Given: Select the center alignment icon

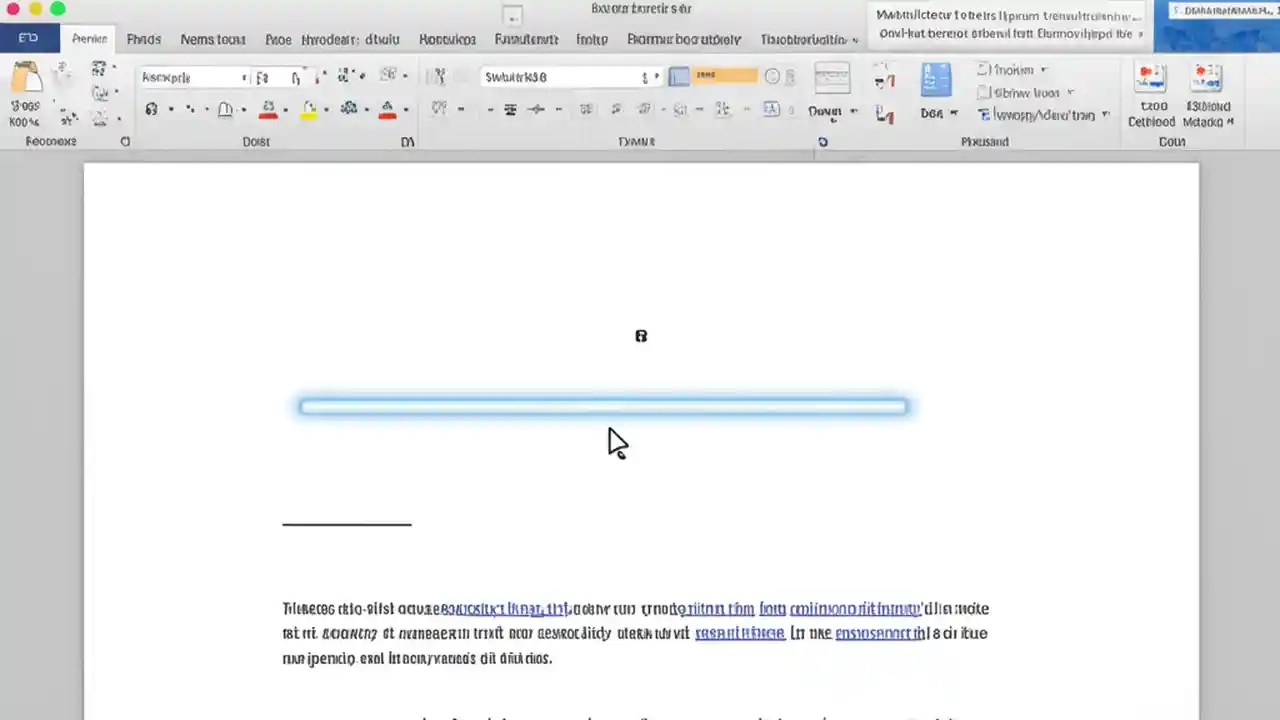Looking at the screenshot, I should click(x=510, y=110).
